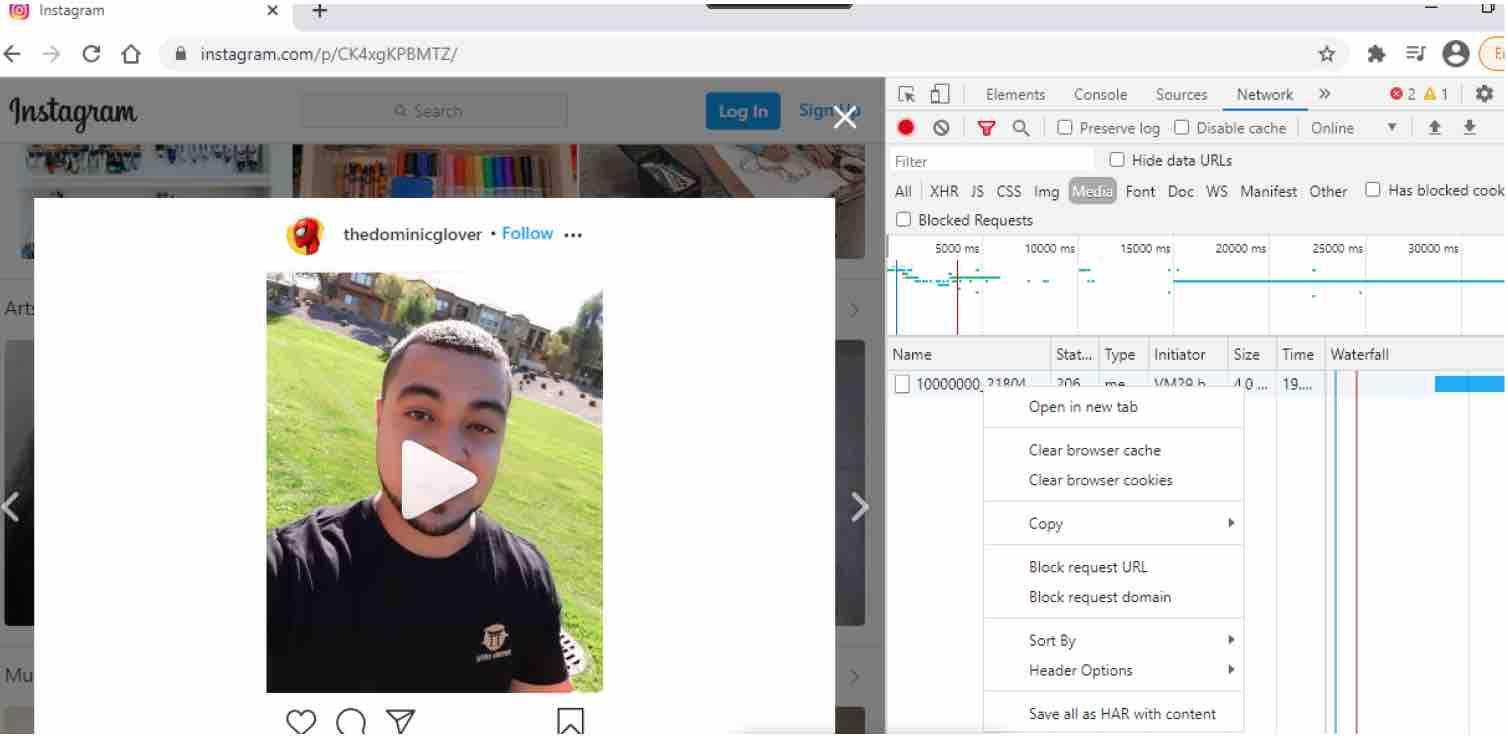The height and width of the screenshot is (736, 1508).
Task: Follow thedominicglover
Action: click(x=527, y=234)
